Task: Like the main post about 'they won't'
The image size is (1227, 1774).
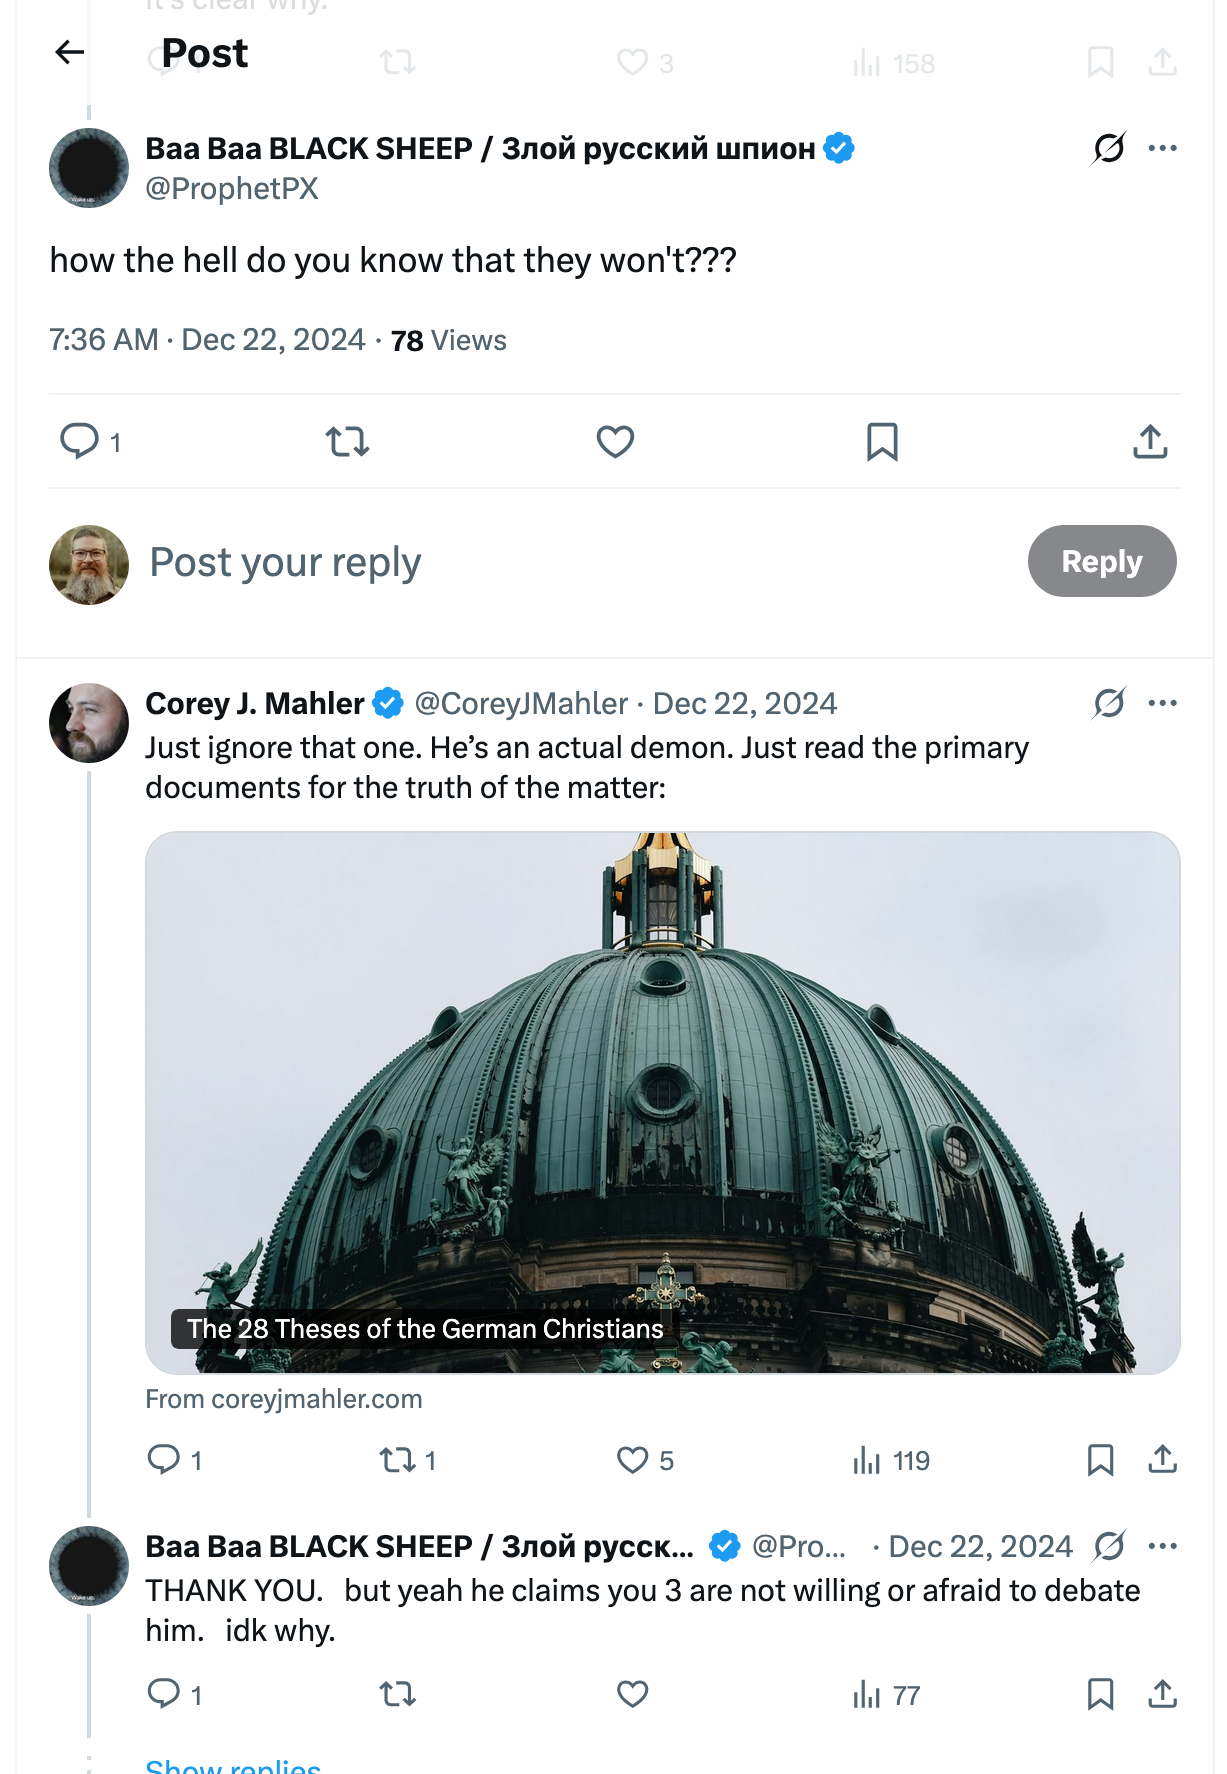Action: pyautogui.click(x=615, y=441)
